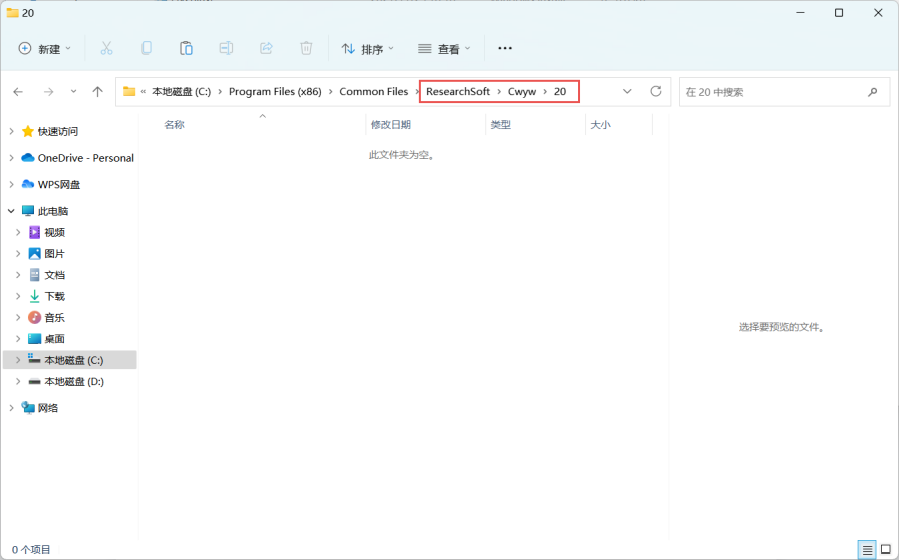The width and height of the screenshot is (899, 560).
Task: Sort by 修改日期 column header
Action: (391, 124)
